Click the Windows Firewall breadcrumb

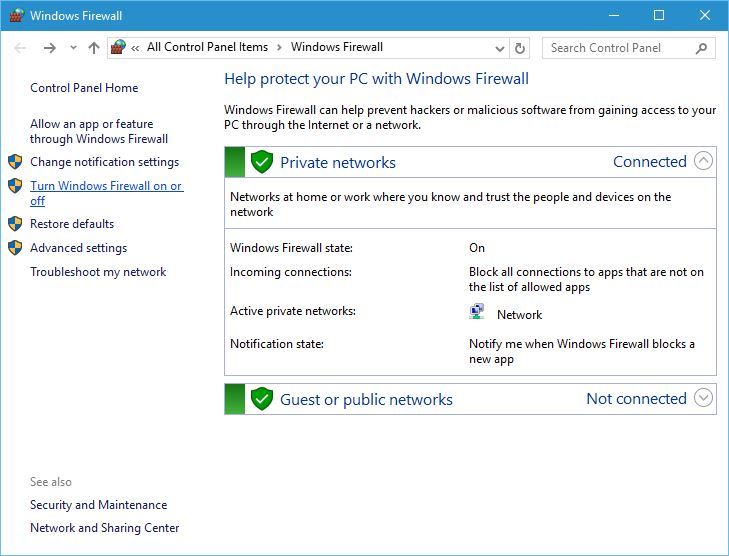coord(337,47)
